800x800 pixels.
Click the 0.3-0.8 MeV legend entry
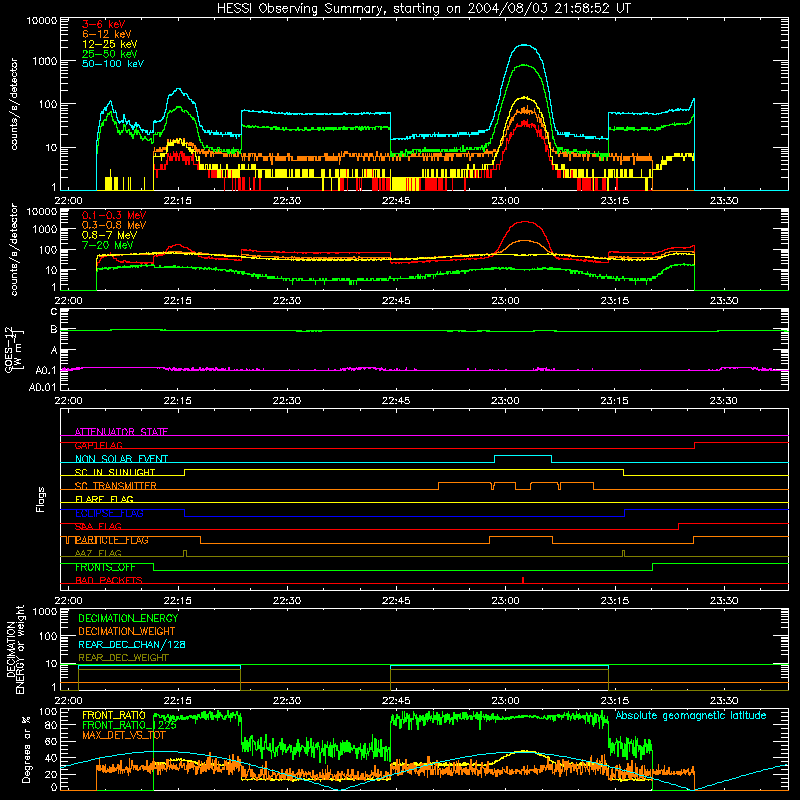[x=114, y=225]
